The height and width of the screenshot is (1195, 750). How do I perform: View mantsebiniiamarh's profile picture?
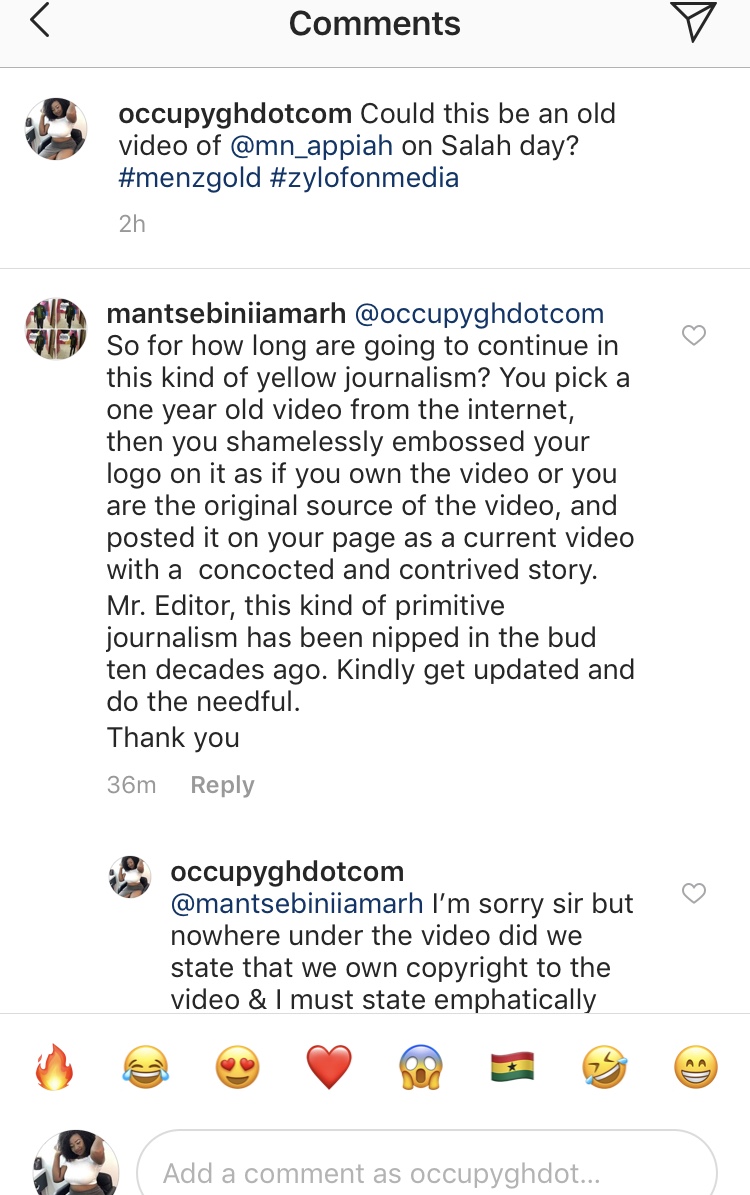[56, 329]
